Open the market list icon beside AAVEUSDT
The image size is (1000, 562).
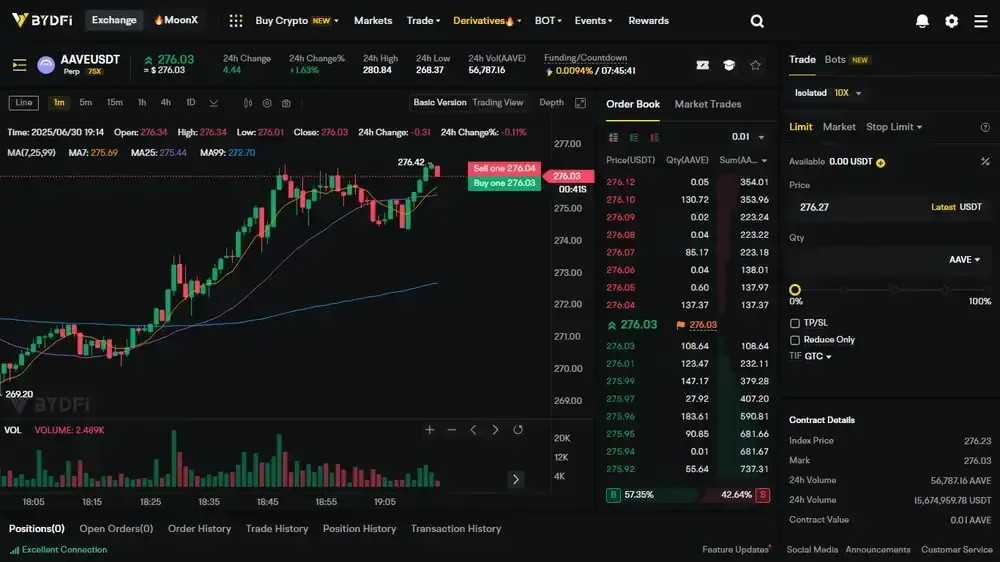tap(19, 64)
